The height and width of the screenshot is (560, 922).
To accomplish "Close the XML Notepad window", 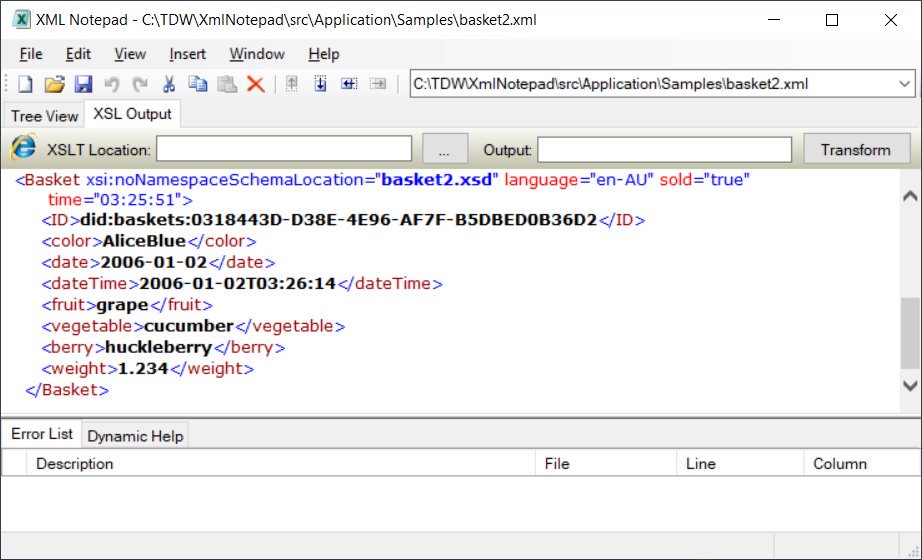I will point(891,19).
